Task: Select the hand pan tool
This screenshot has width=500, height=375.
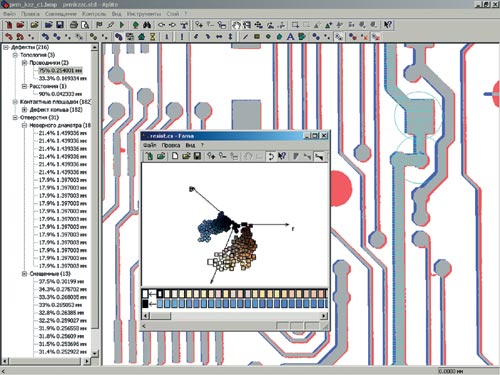Action: (x=236, y=25)
